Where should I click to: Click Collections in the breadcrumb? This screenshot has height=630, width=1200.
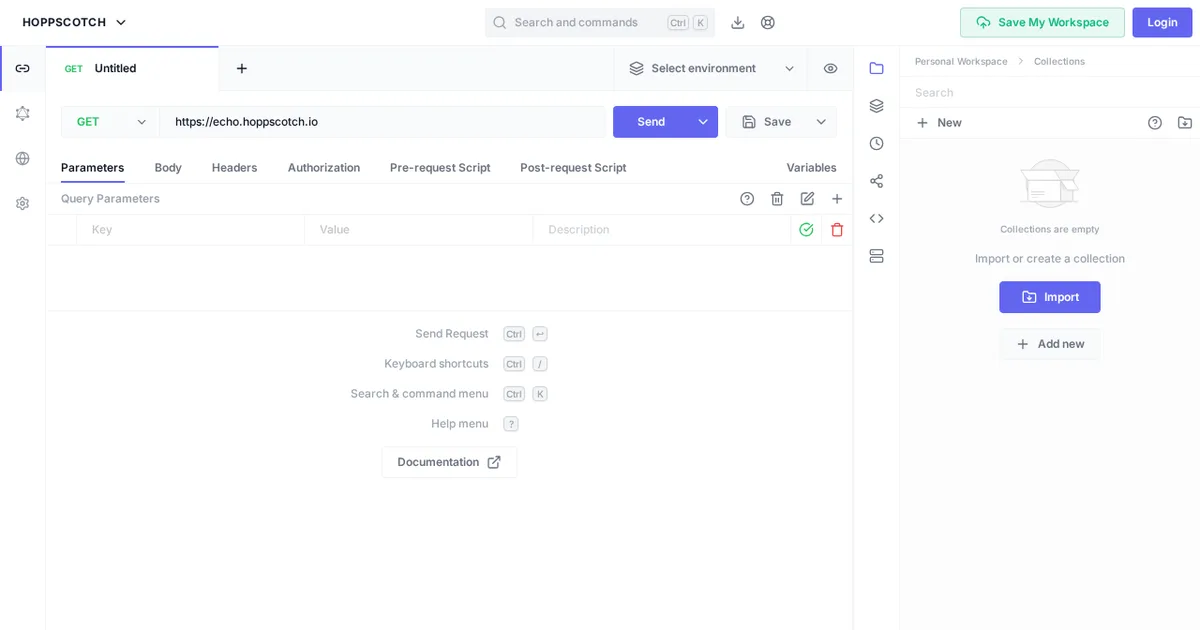[1059, 61]
